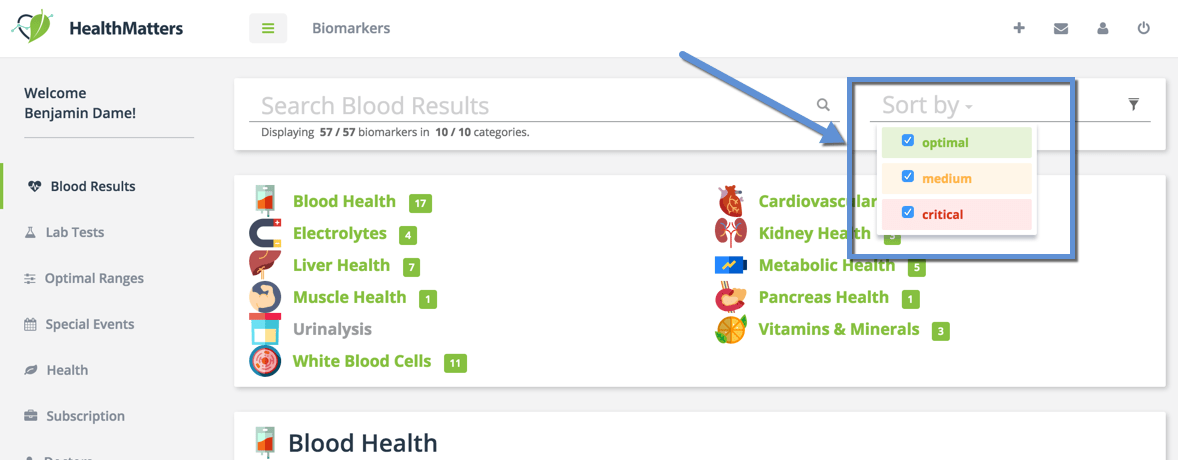
Task: Click the power logout icon
Action: click(1144, 28)
